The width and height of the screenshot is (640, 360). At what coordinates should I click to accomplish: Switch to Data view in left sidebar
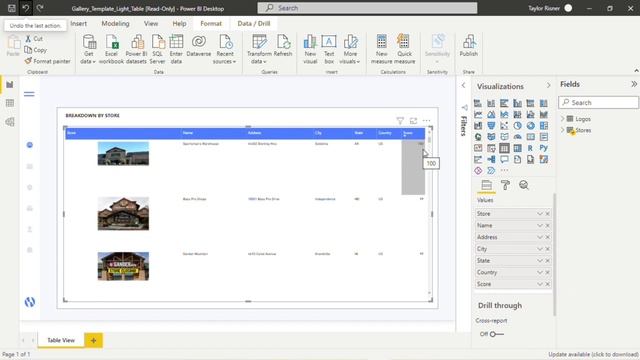click(x=10, y=103)
